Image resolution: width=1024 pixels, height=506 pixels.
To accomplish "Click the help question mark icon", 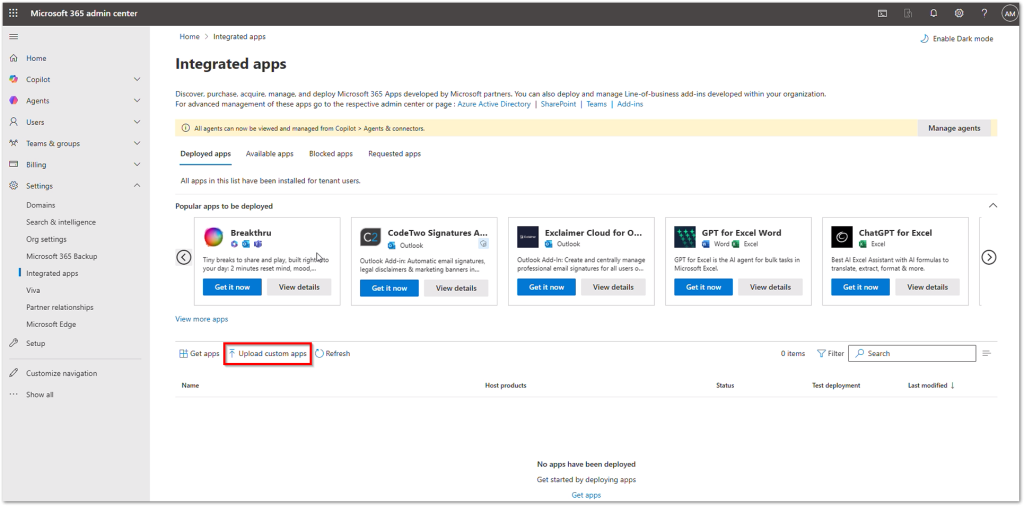I will (983, 13).
